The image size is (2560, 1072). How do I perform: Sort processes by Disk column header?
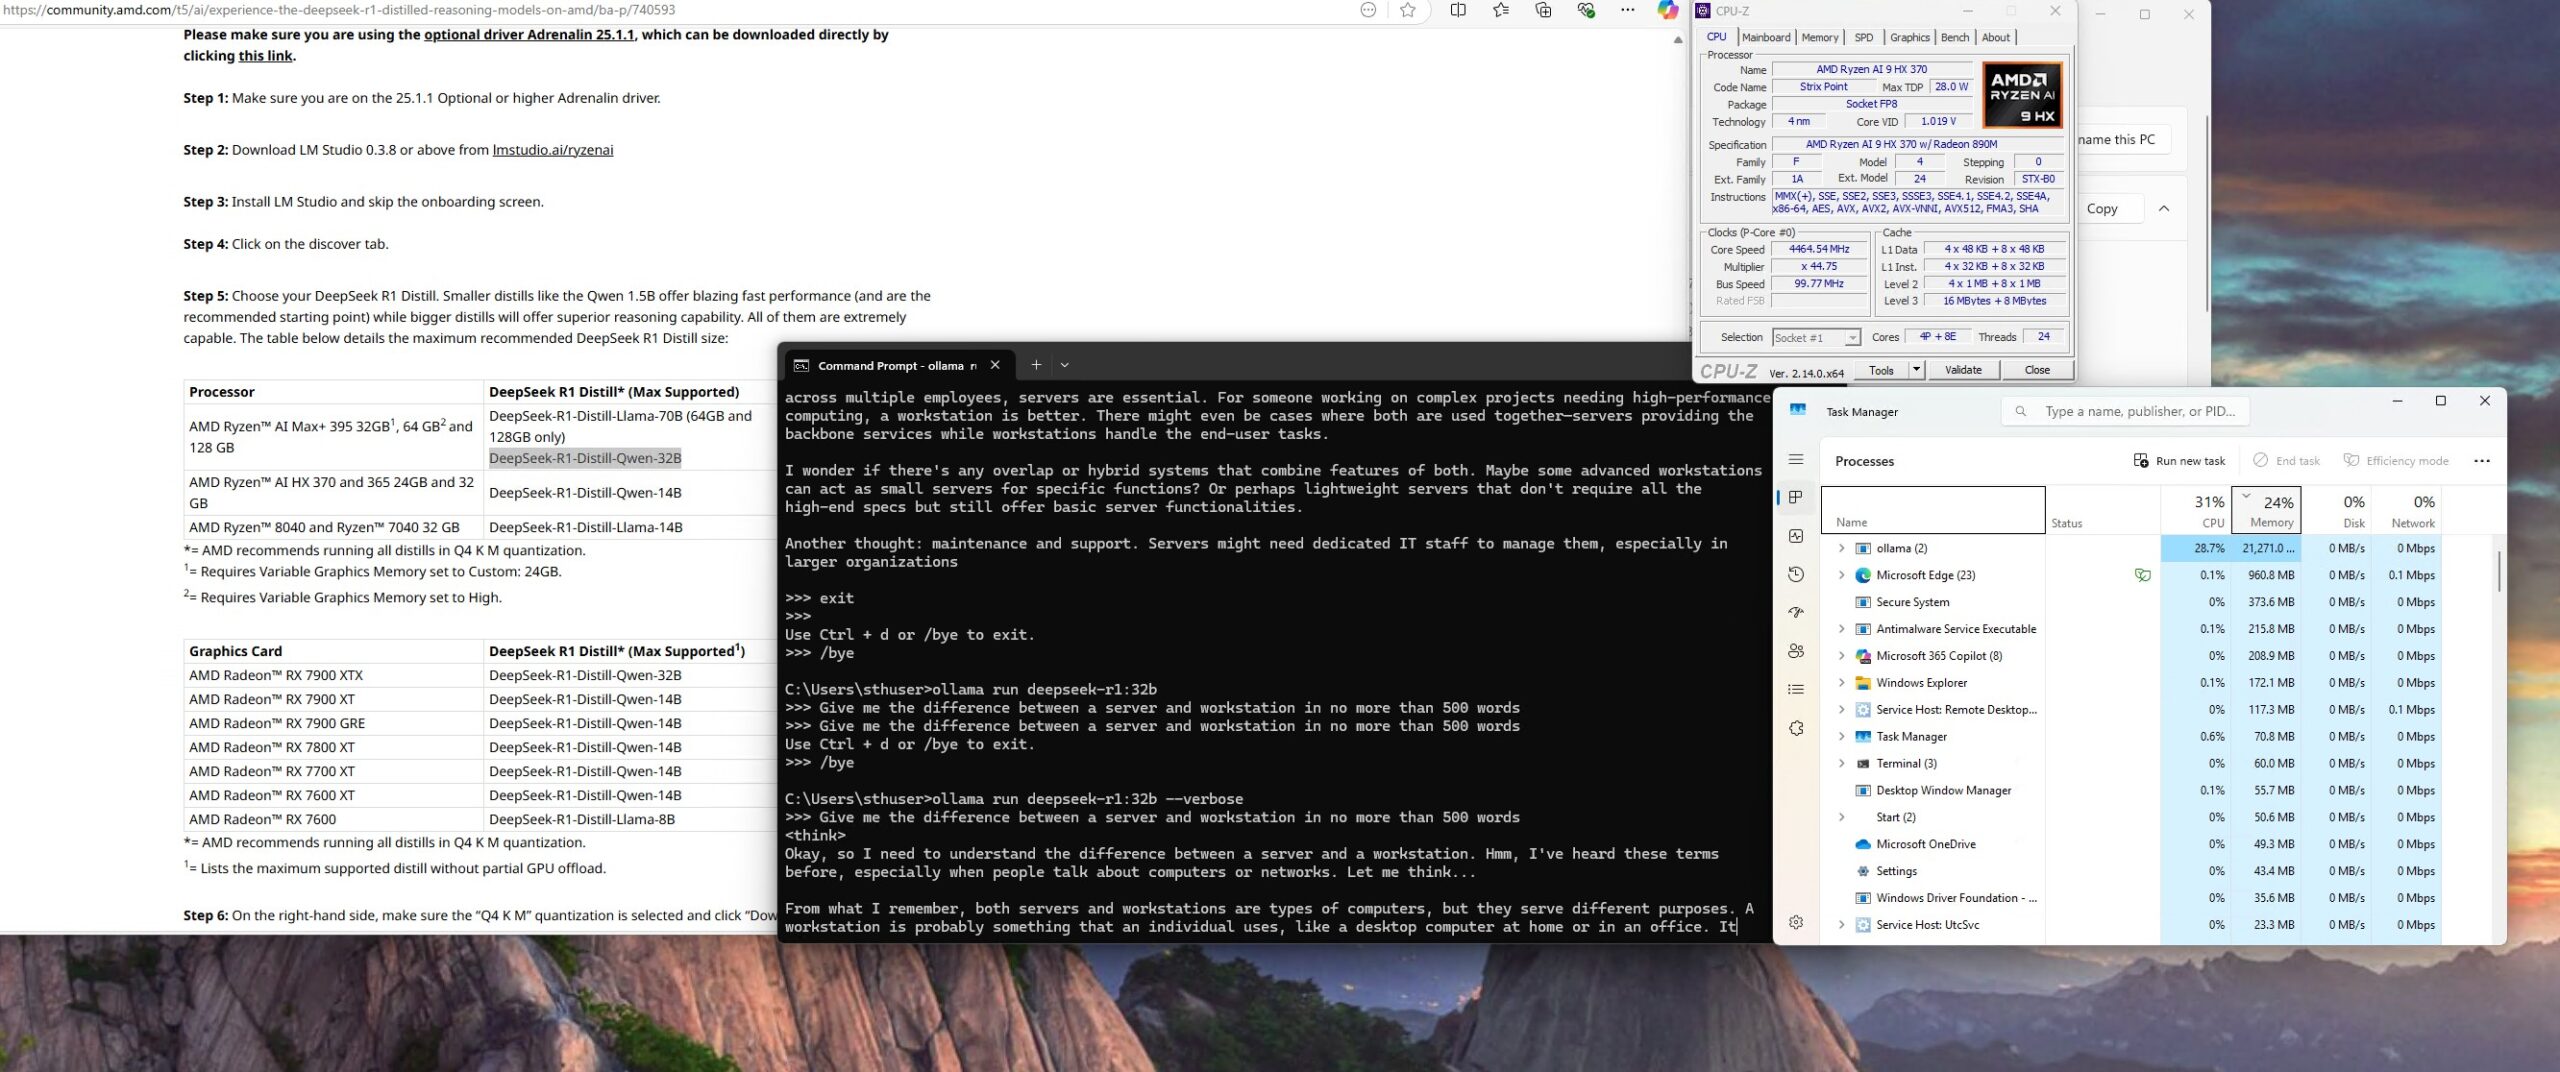2336,510
